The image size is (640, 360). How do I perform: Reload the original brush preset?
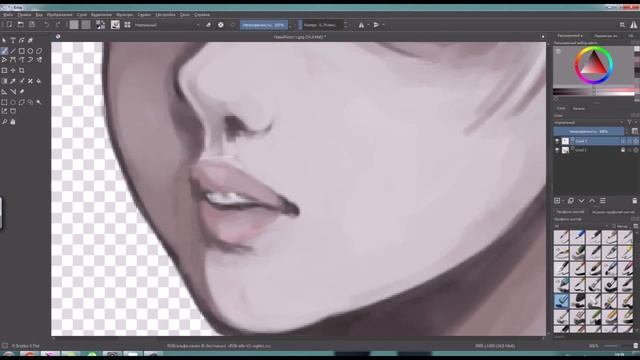coord(233,25)
